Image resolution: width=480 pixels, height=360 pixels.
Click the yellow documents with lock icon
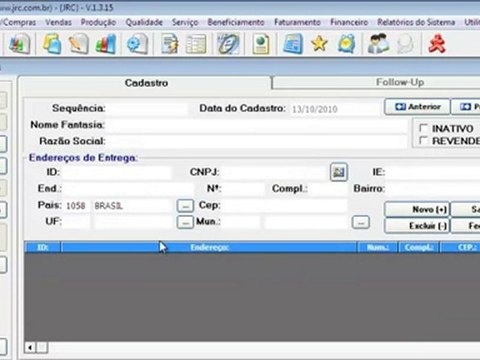(52, 44)
